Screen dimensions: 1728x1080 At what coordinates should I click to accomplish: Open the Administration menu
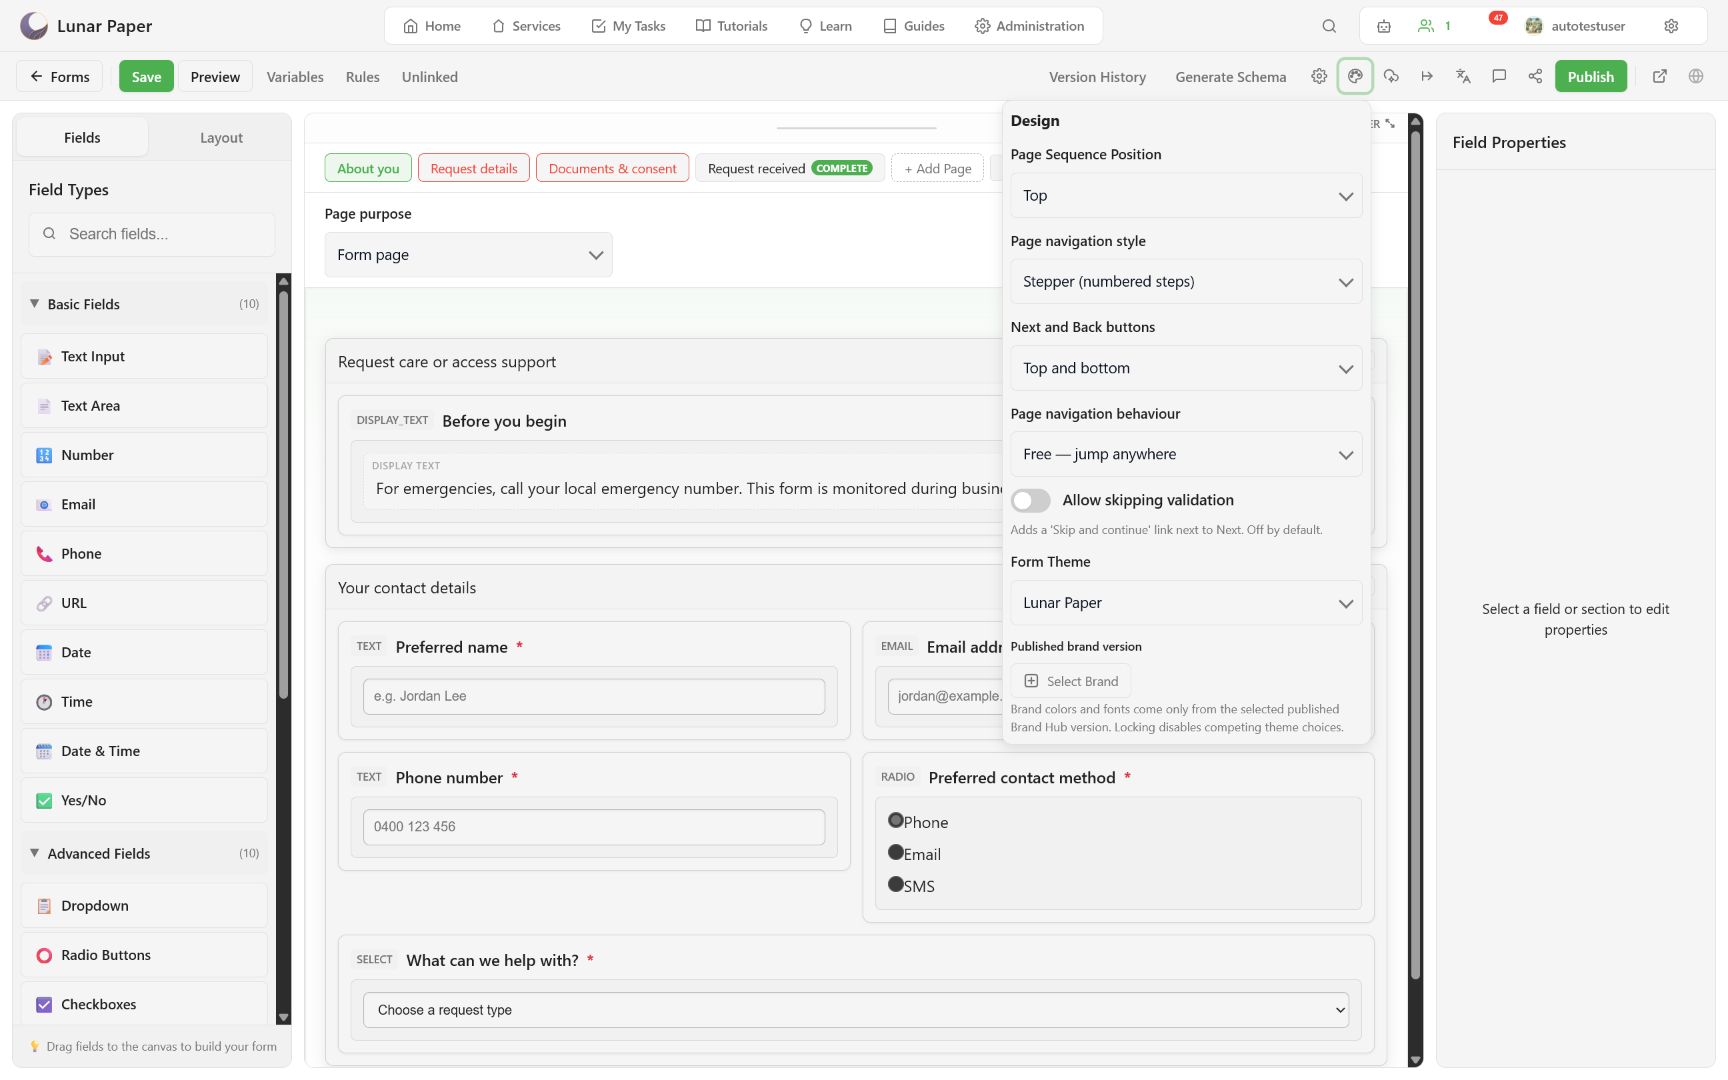pyautogui.click(x=1030, y=26)
